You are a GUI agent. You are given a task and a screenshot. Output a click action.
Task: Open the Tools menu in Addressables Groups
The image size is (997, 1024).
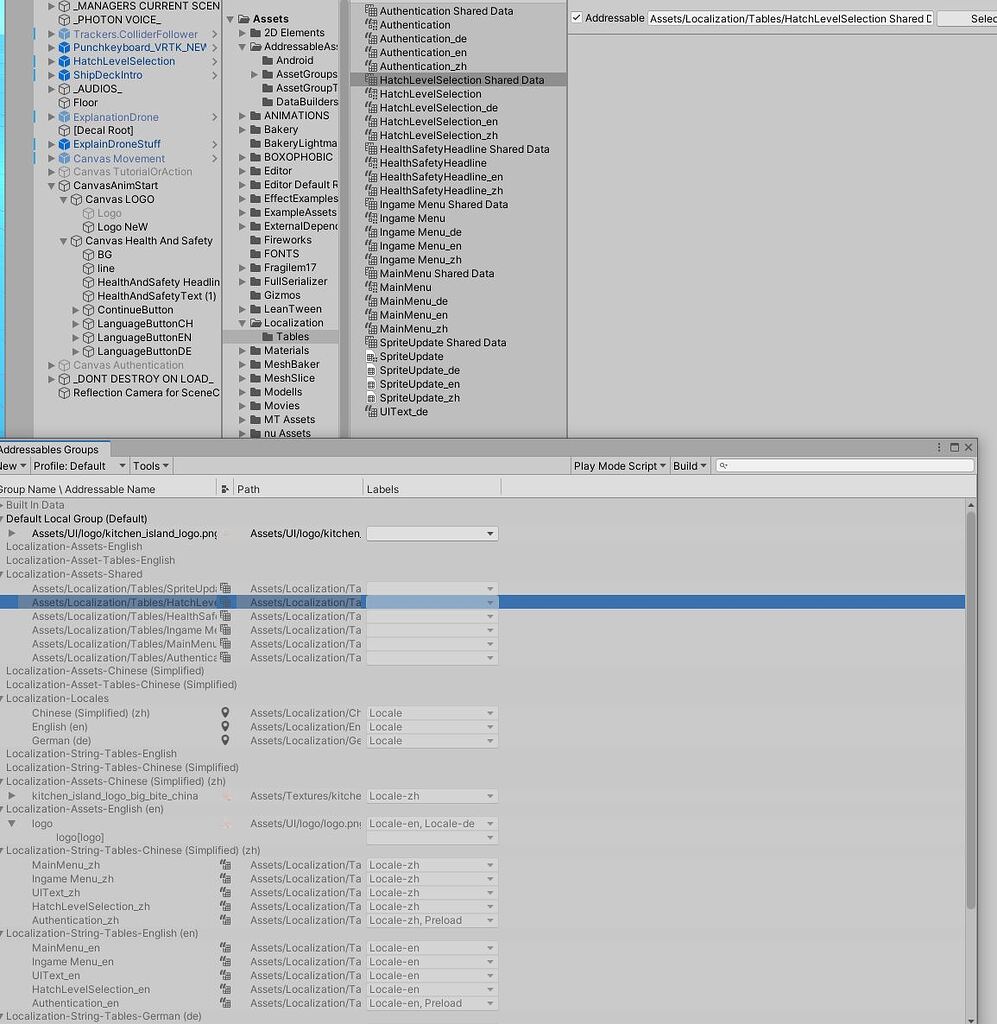(x=150, y=466)
